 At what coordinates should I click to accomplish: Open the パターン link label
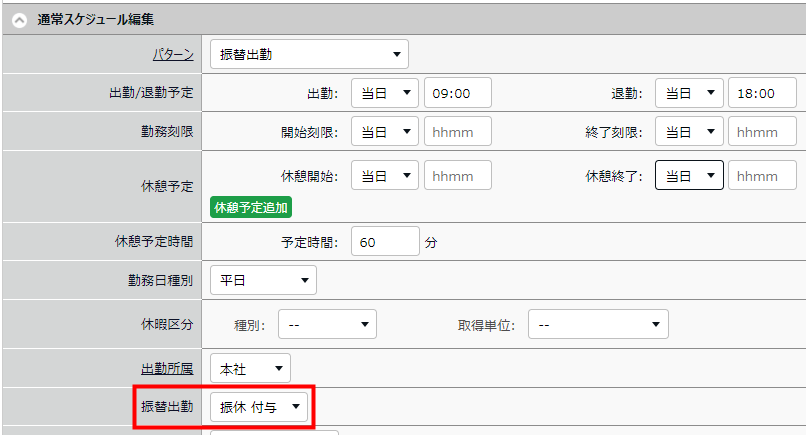click(x=173, y=54)
